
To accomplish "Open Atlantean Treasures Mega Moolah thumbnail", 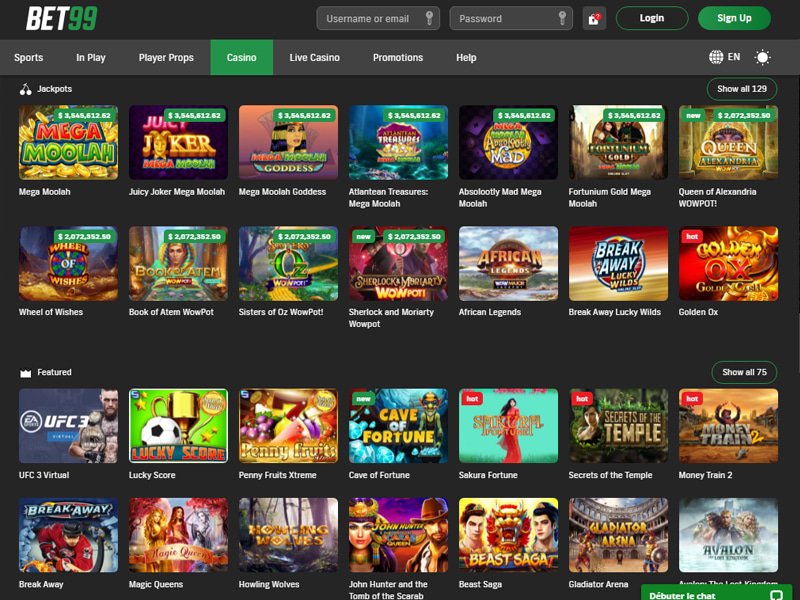I will 398,142.
